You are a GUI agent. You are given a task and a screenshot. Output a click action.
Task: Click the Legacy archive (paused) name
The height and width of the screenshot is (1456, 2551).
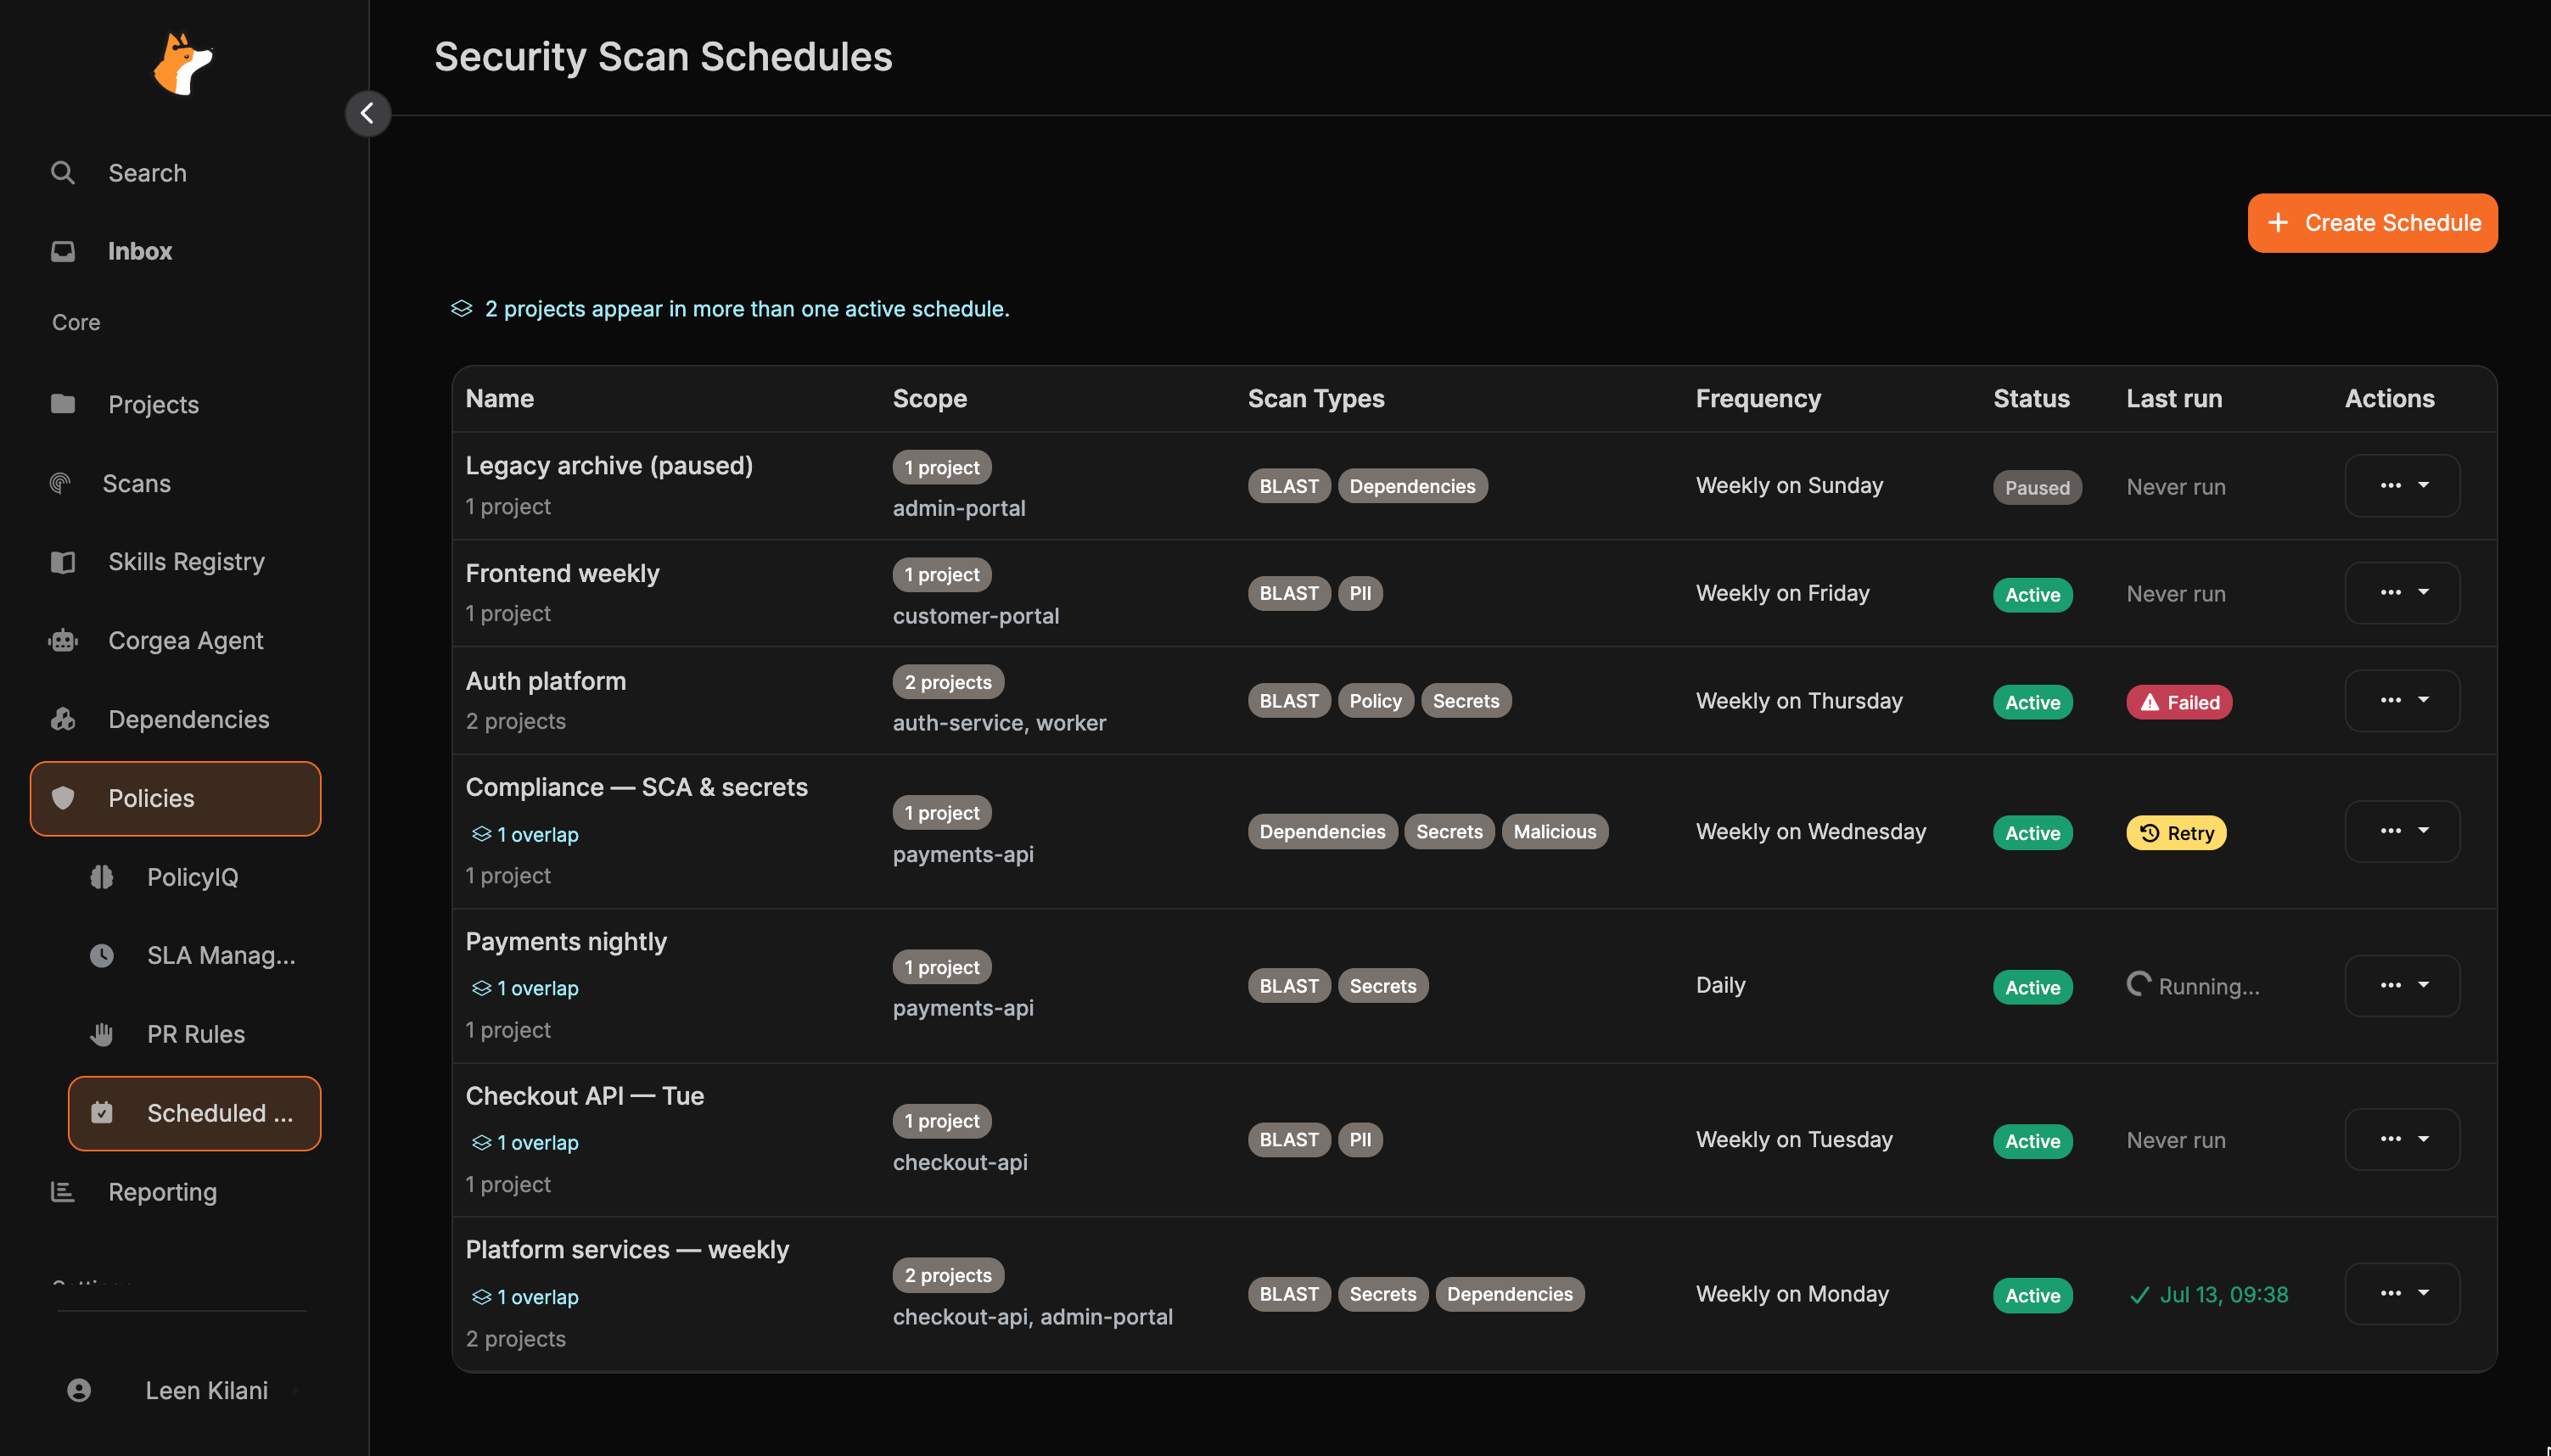pos(609,466)
